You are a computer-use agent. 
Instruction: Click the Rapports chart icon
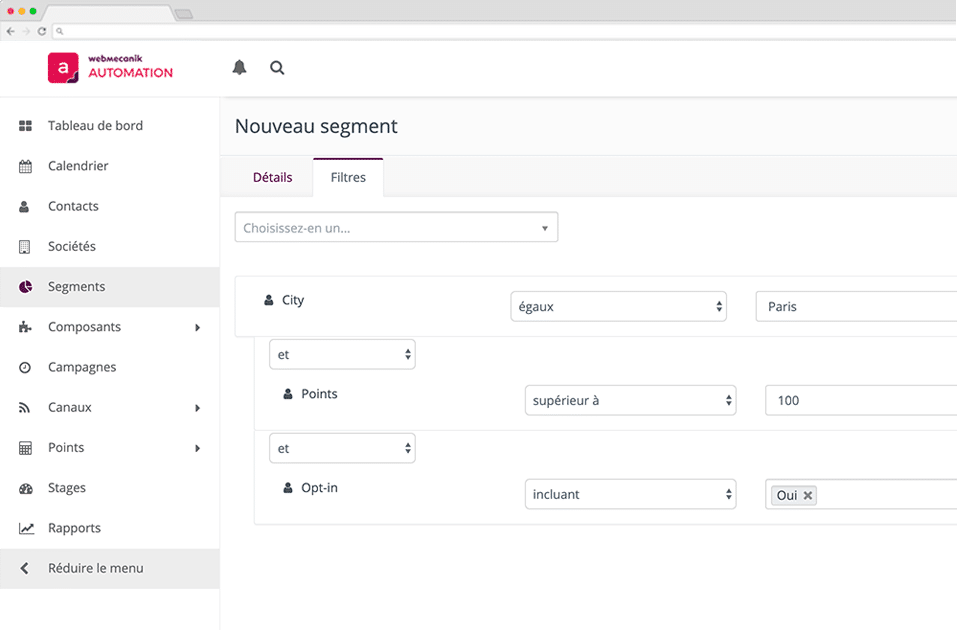point(26,528)
